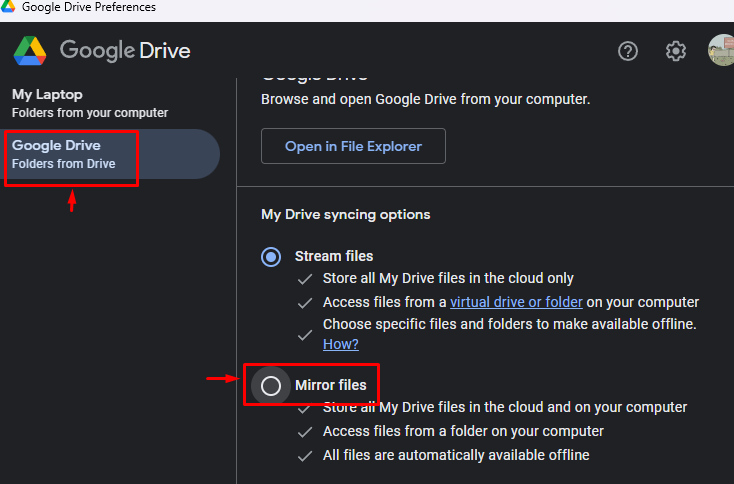Select the Mirror files radio button

[x=271, y=386]
